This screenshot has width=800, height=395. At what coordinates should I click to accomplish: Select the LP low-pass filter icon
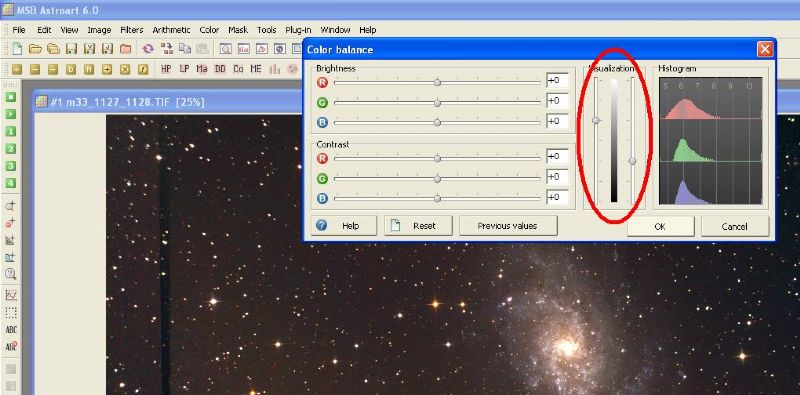(x=184, y=69)
